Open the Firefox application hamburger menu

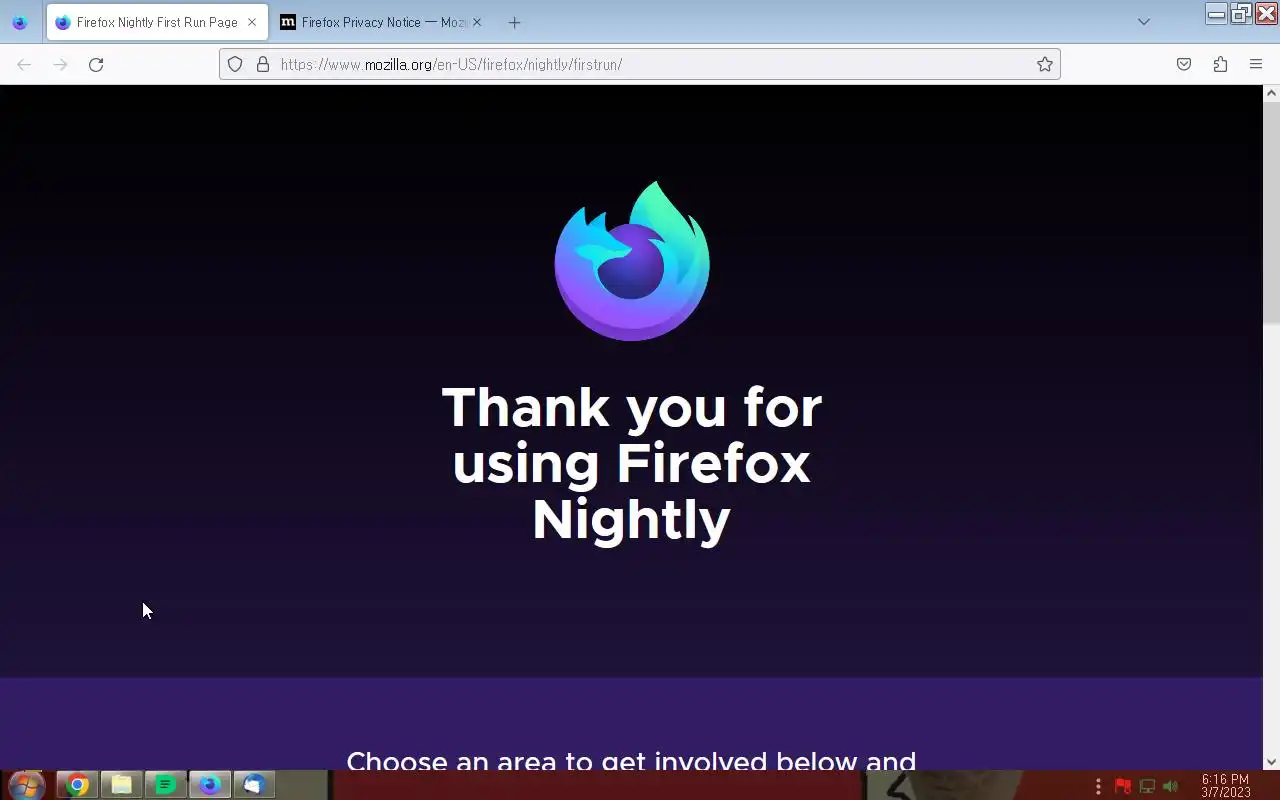1256,64
